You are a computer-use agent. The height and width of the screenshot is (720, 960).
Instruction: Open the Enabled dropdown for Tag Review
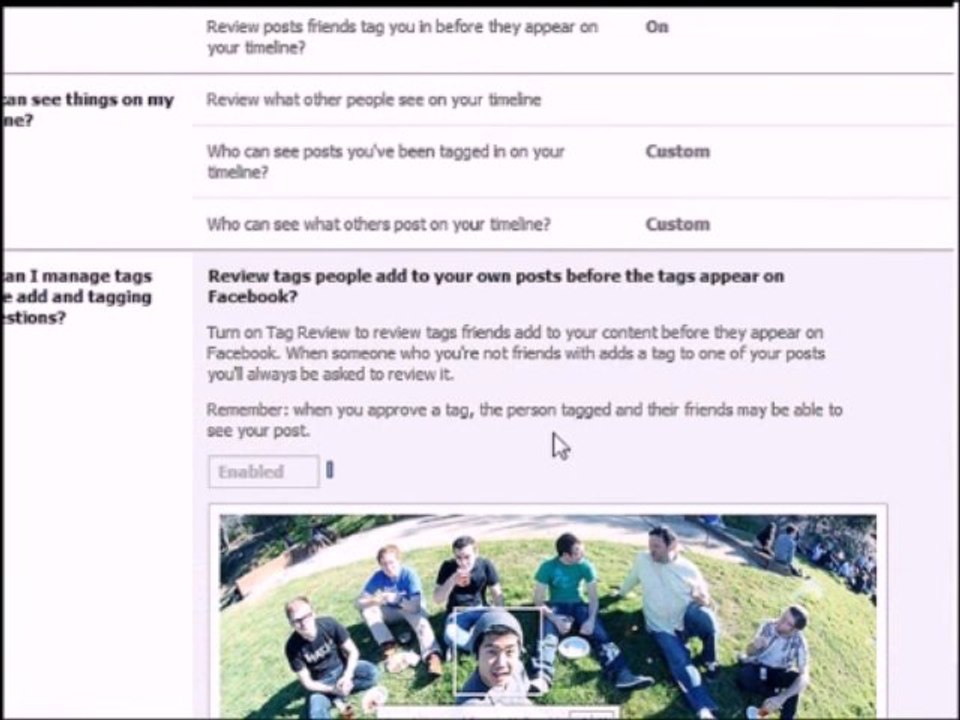264,471
